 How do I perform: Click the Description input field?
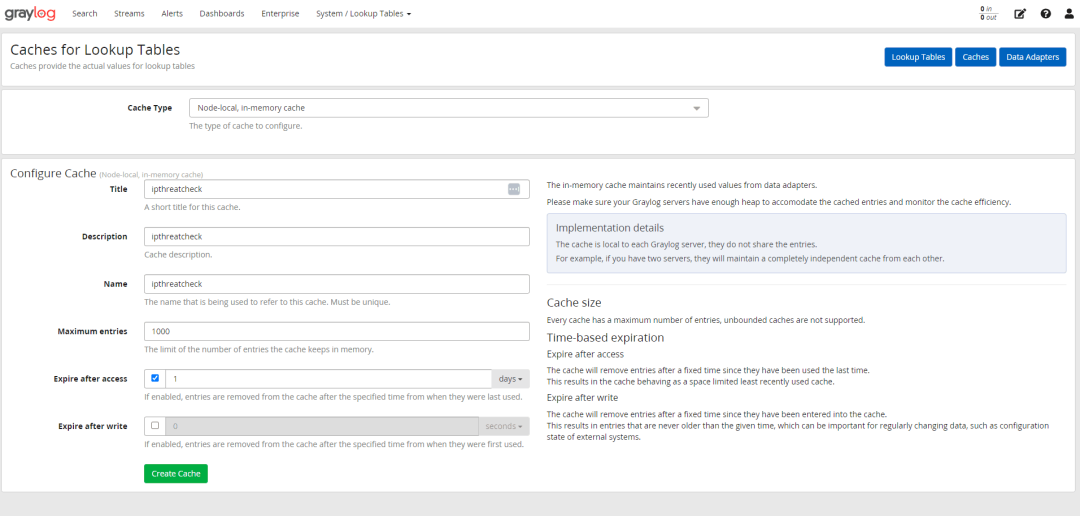337,237
